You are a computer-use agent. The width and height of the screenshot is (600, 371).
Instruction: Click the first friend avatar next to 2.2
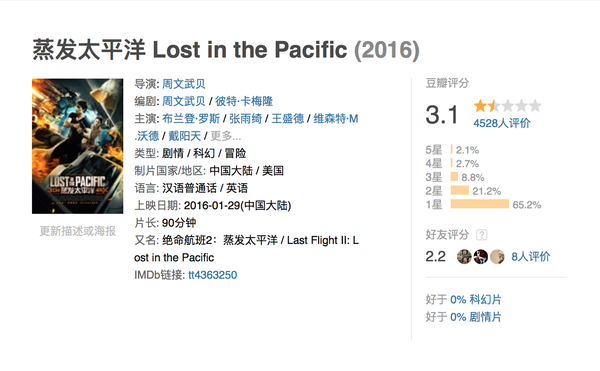(x=464, y=256)
